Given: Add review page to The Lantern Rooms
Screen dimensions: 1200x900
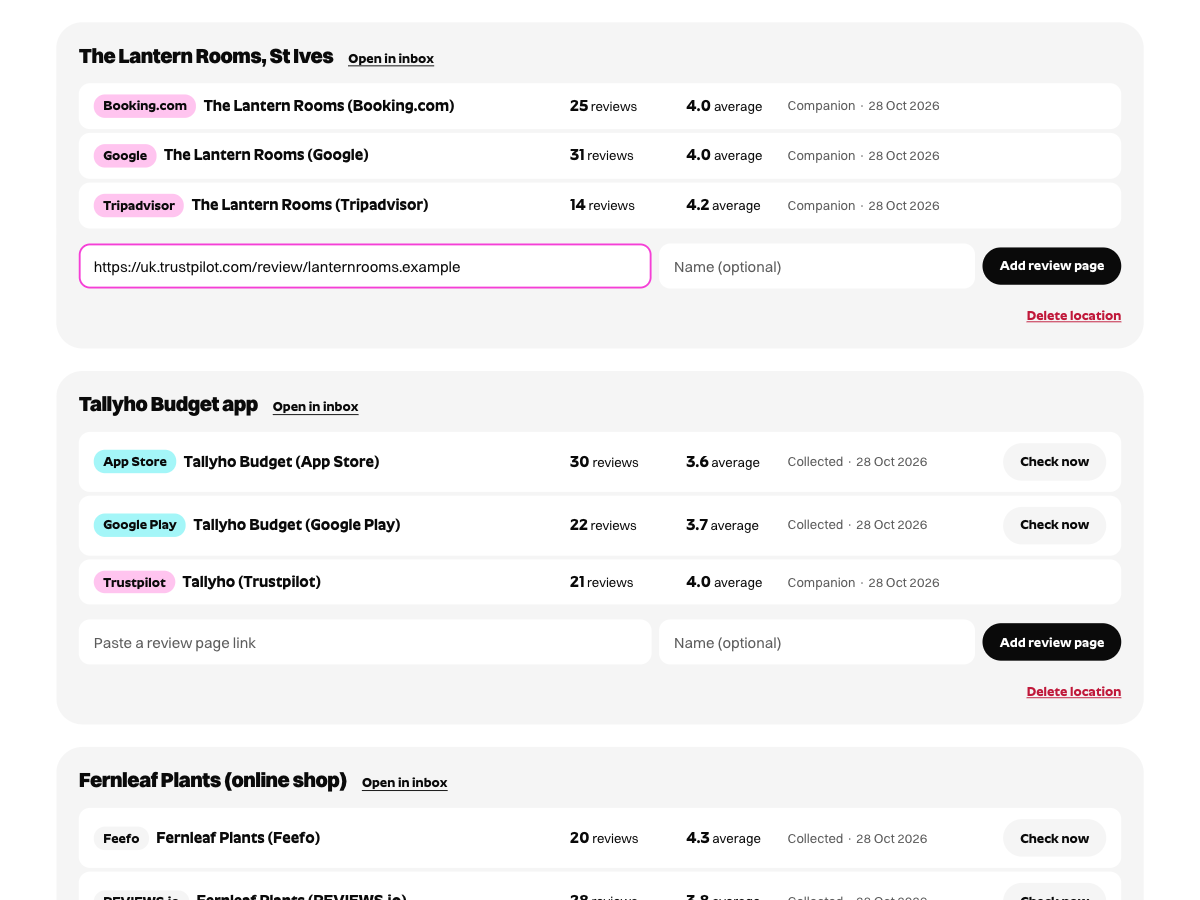Looking at the screenshot, I should click(1052, 266).
